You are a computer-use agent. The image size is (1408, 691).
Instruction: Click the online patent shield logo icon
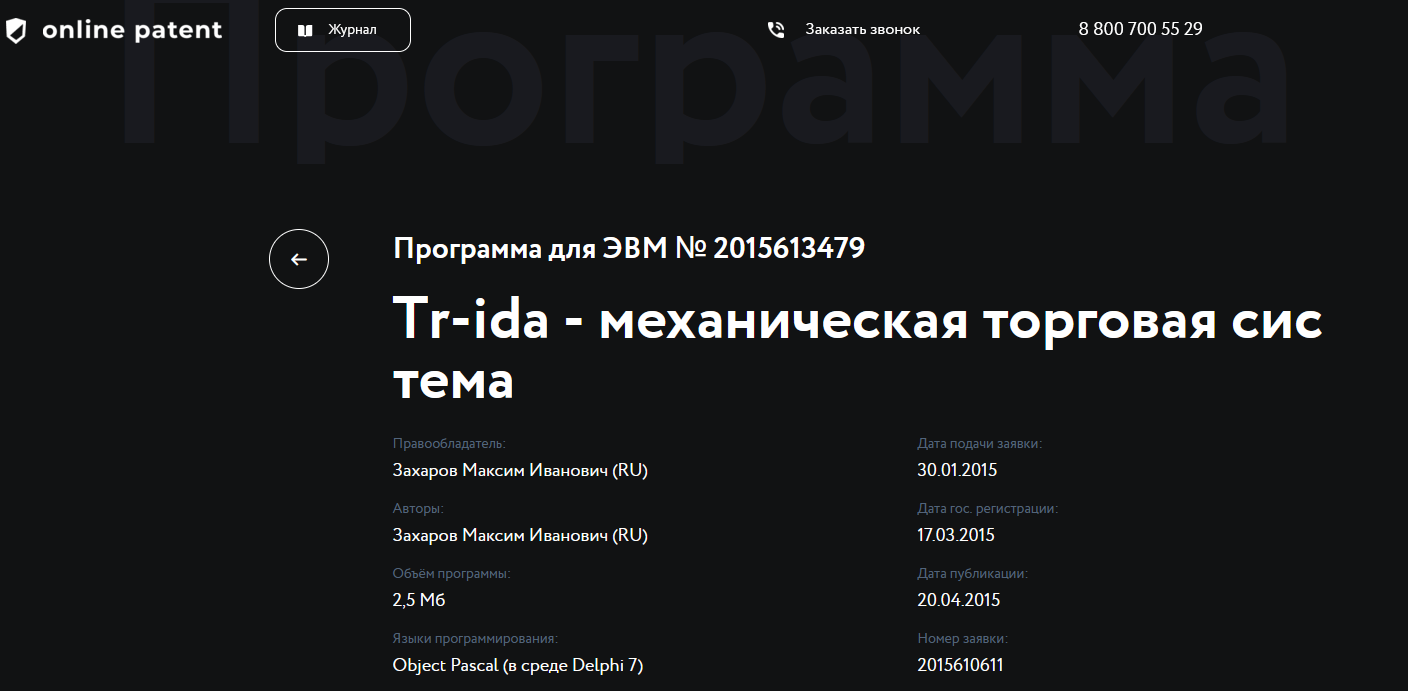(x=15, y=30)
